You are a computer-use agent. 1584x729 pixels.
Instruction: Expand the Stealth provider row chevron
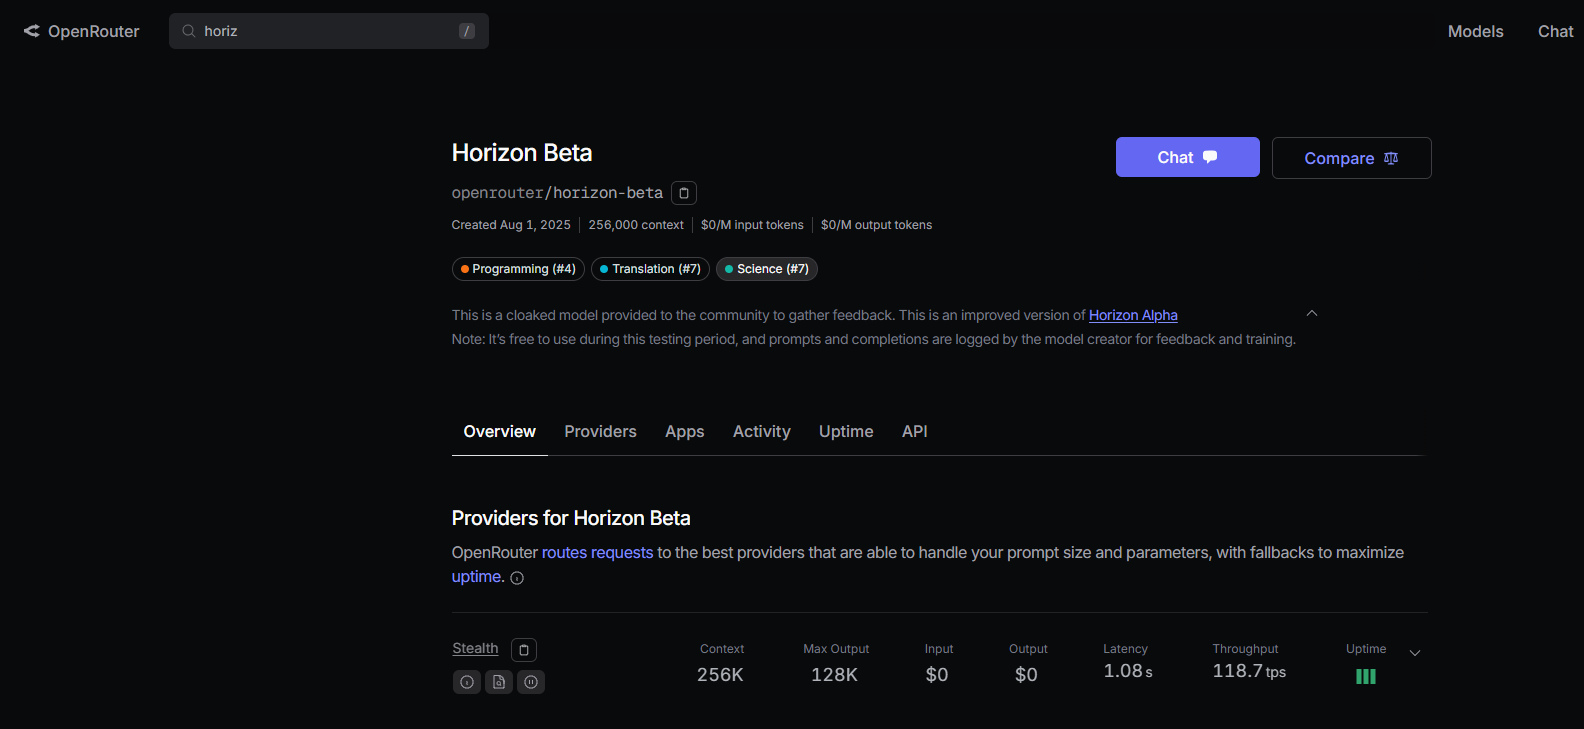[1415, 653]
